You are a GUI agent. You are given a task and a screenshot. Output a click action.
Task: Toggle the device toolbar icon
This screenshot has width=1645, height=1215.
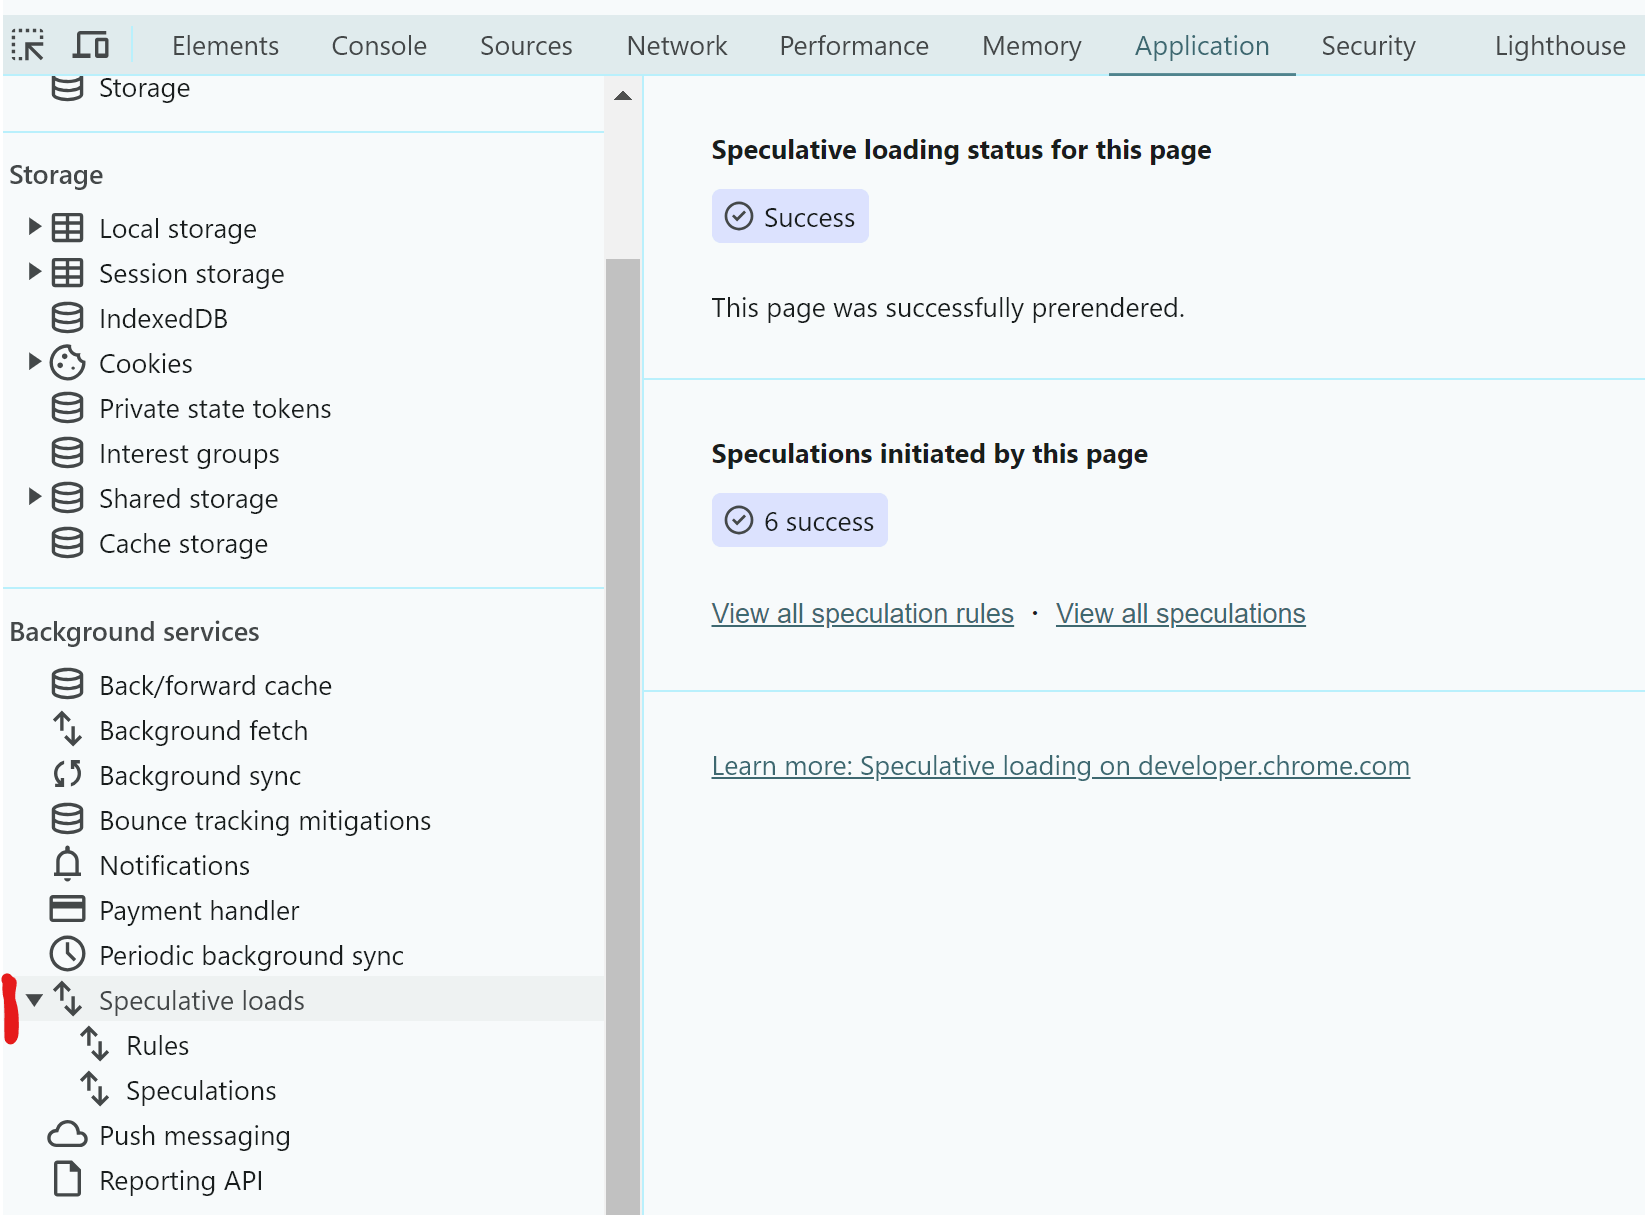point(91,45)
